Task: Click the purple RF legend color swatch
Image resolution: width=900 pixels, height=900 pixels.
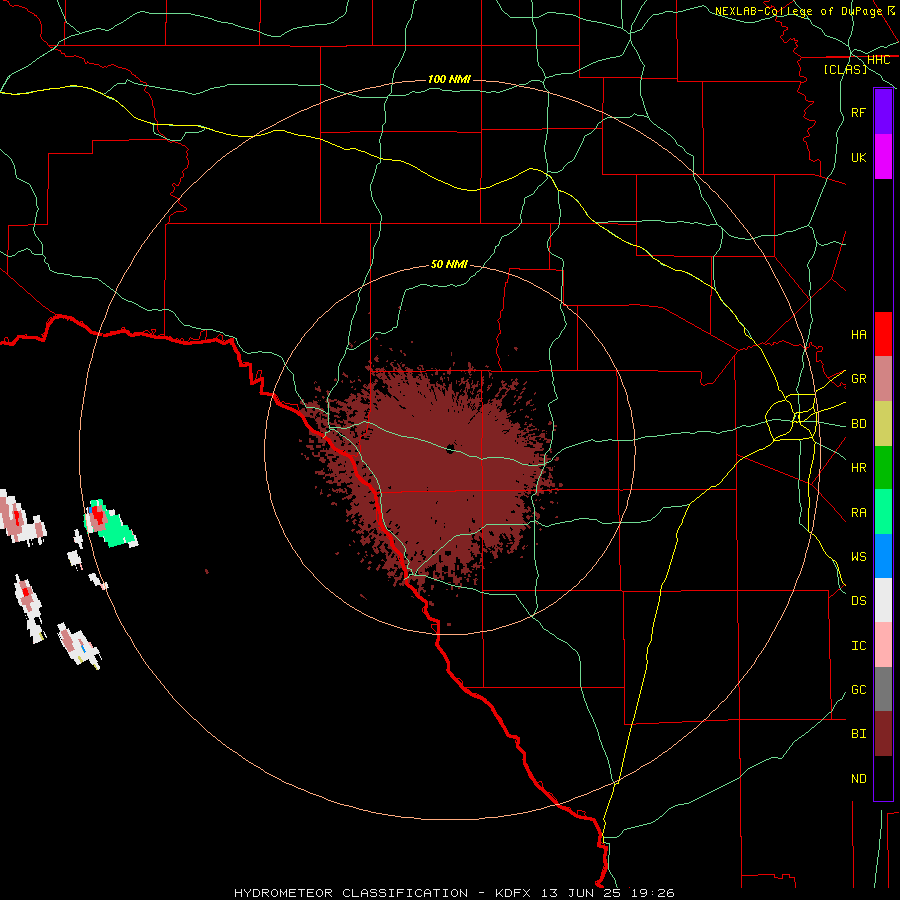Action: click(x=883, y=112)
